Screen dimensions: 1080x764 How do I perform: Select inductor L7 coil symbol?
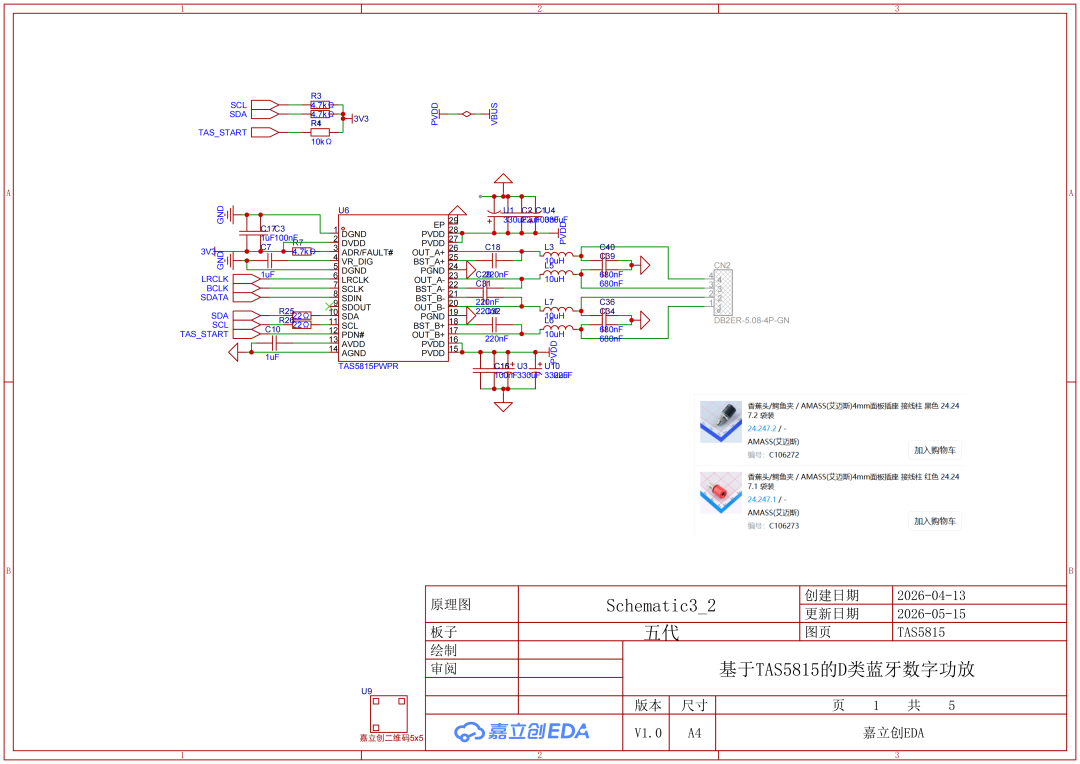click(x=557, y=310)
